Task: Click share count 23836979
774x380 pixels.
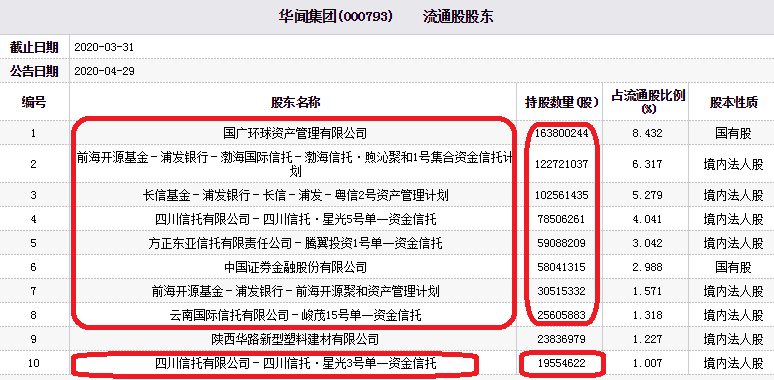Action: pos(562,339)
